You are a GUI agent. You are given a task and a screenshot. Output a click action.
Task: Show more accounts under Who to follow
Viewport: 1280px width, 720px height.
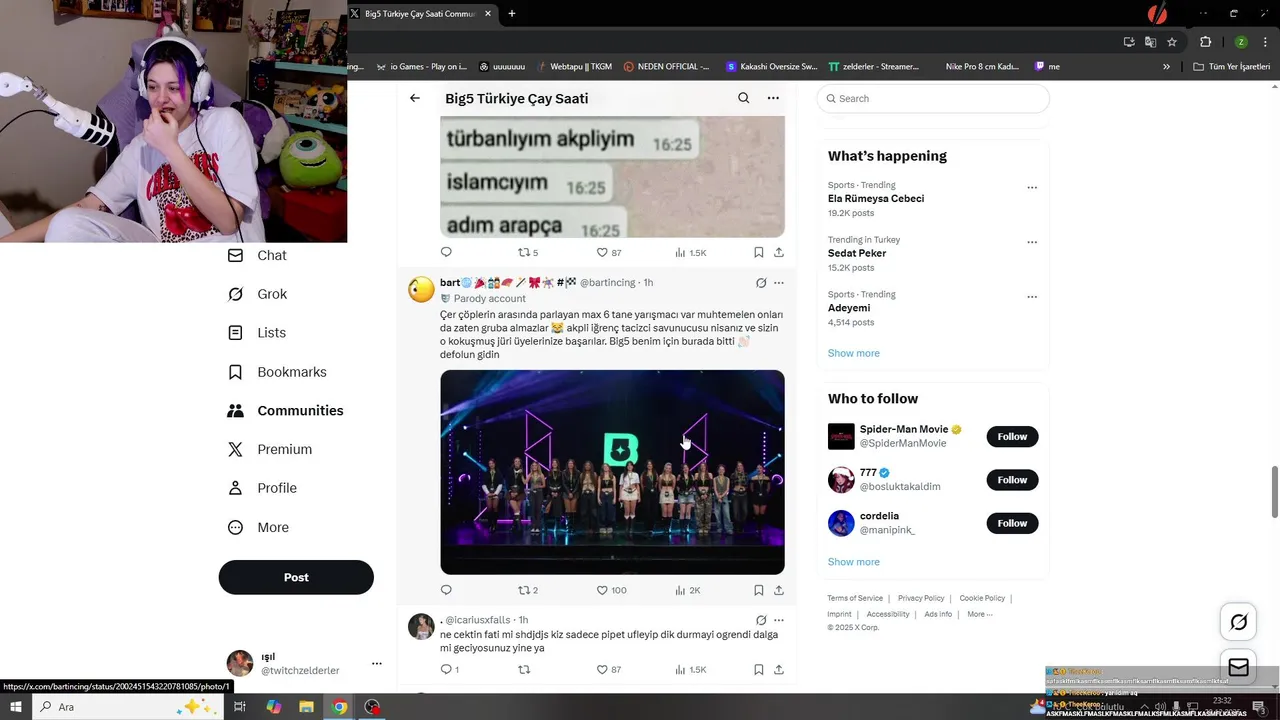pyautogui.click(x=854, y=562)
